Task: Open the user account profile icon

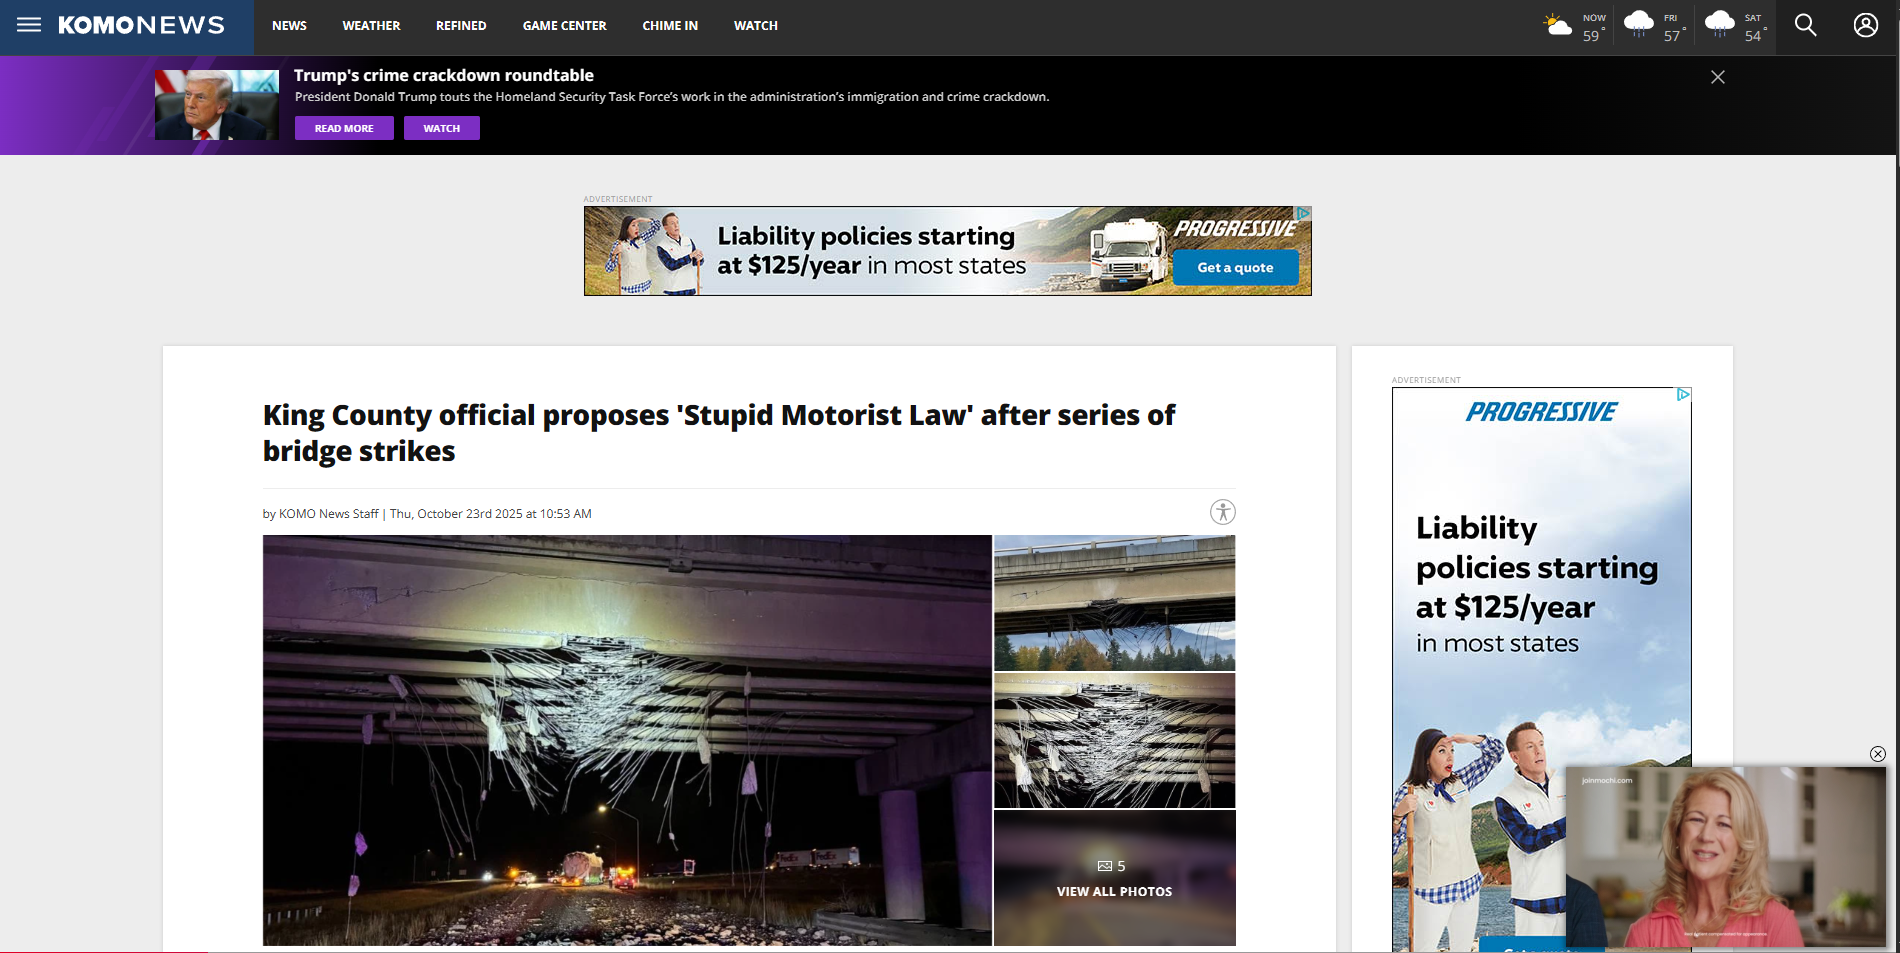Action: 1865,25
